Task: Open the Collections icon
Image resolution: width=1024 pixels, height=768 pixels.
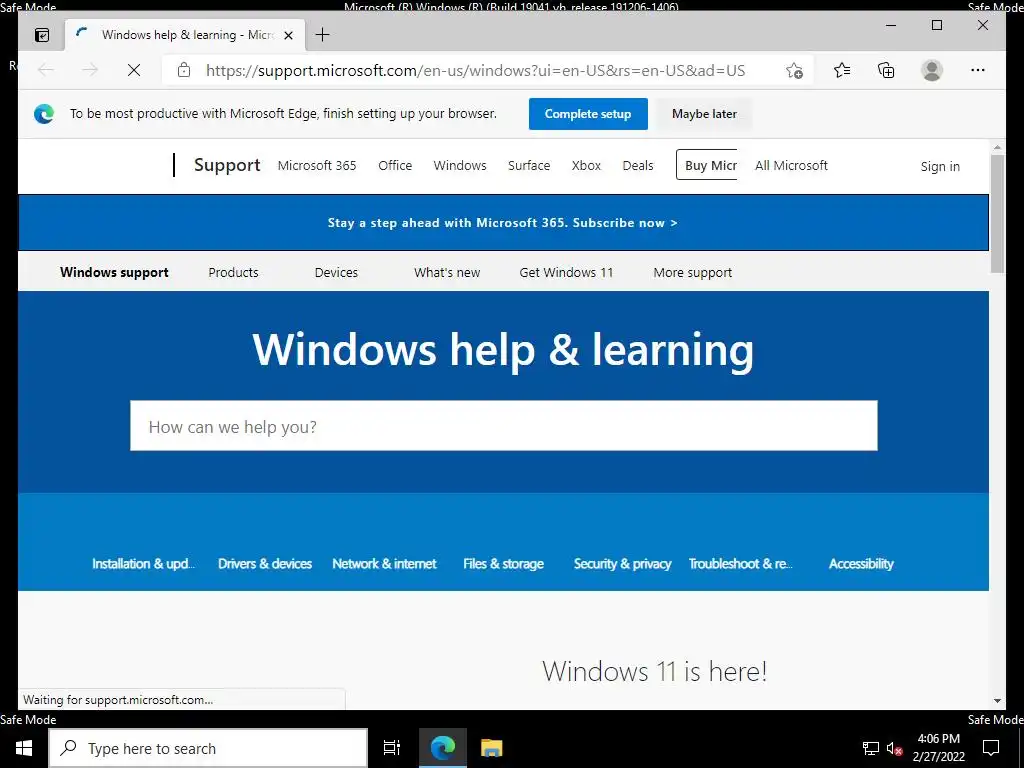Action: coord(886,70)
